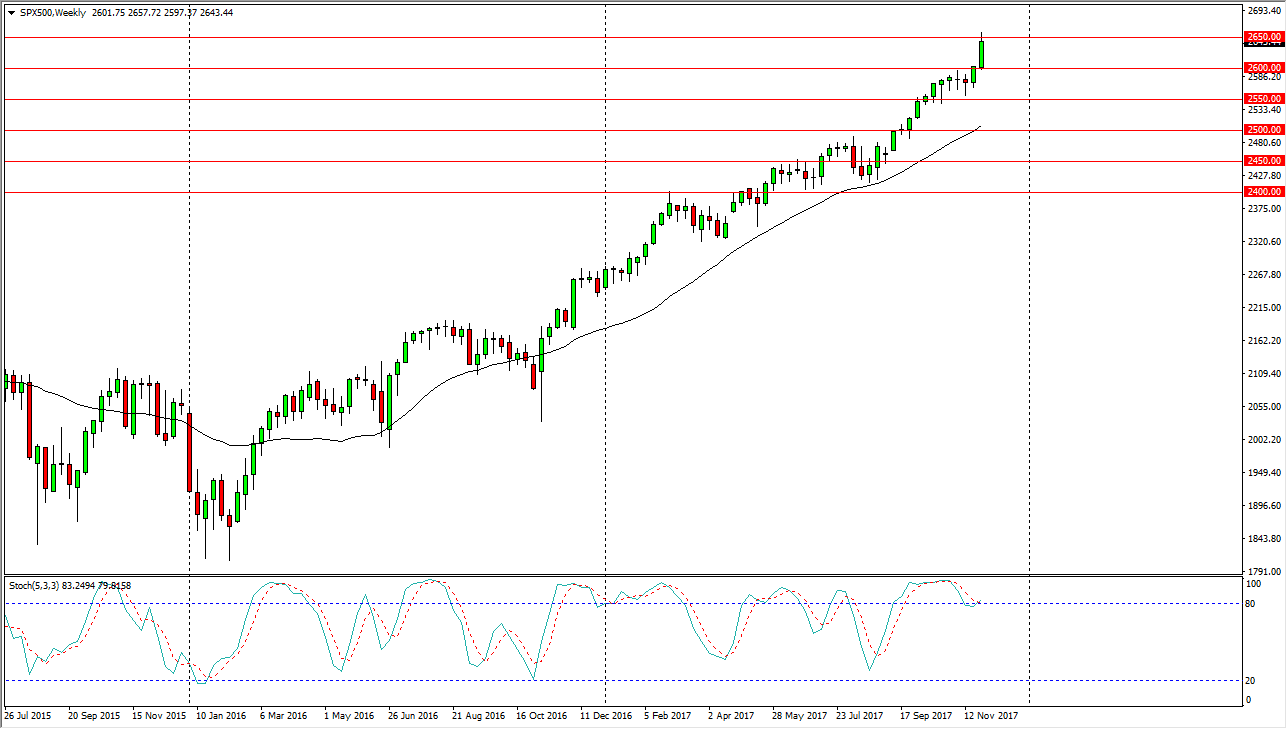1287x729 pixels.
Task: Click the 23 Jul 2017 date label
Action: [x=862, y=716]
